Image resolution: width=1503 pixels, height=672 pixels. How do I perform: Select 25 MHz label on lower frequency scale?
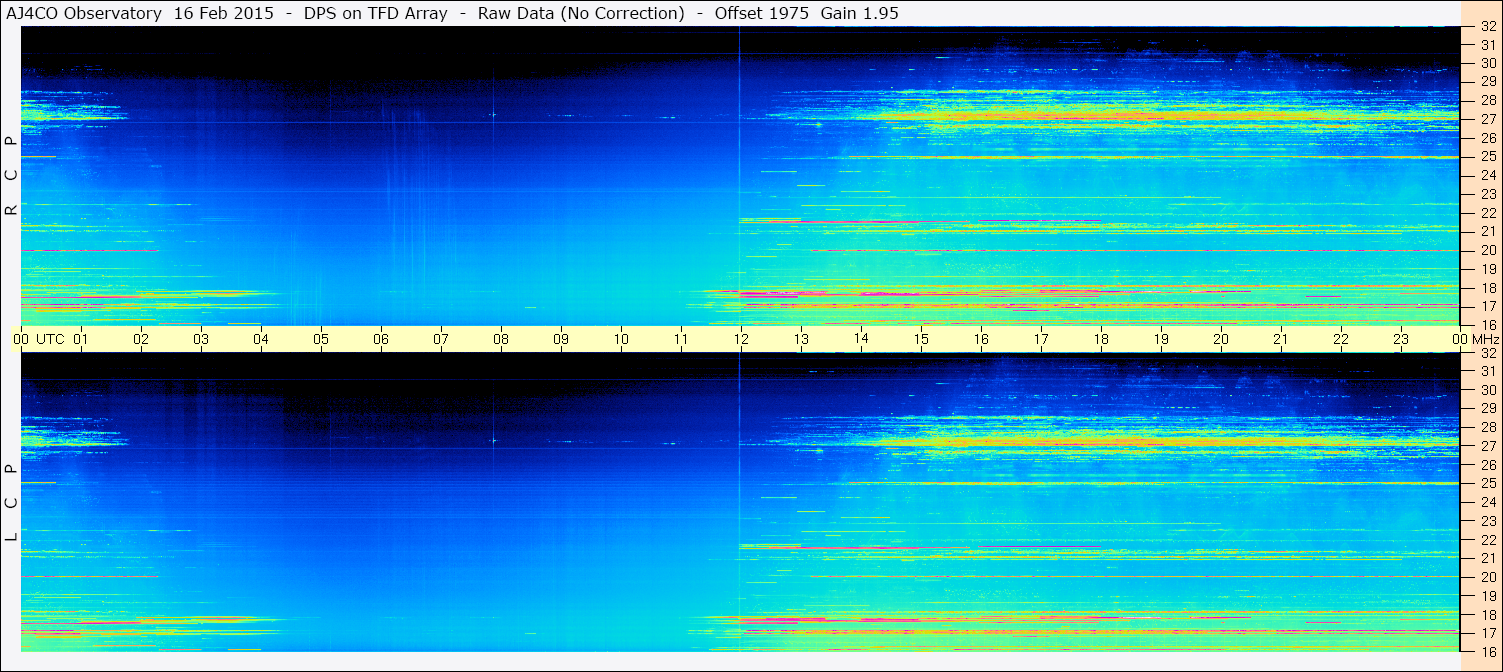click(1486, 484)
